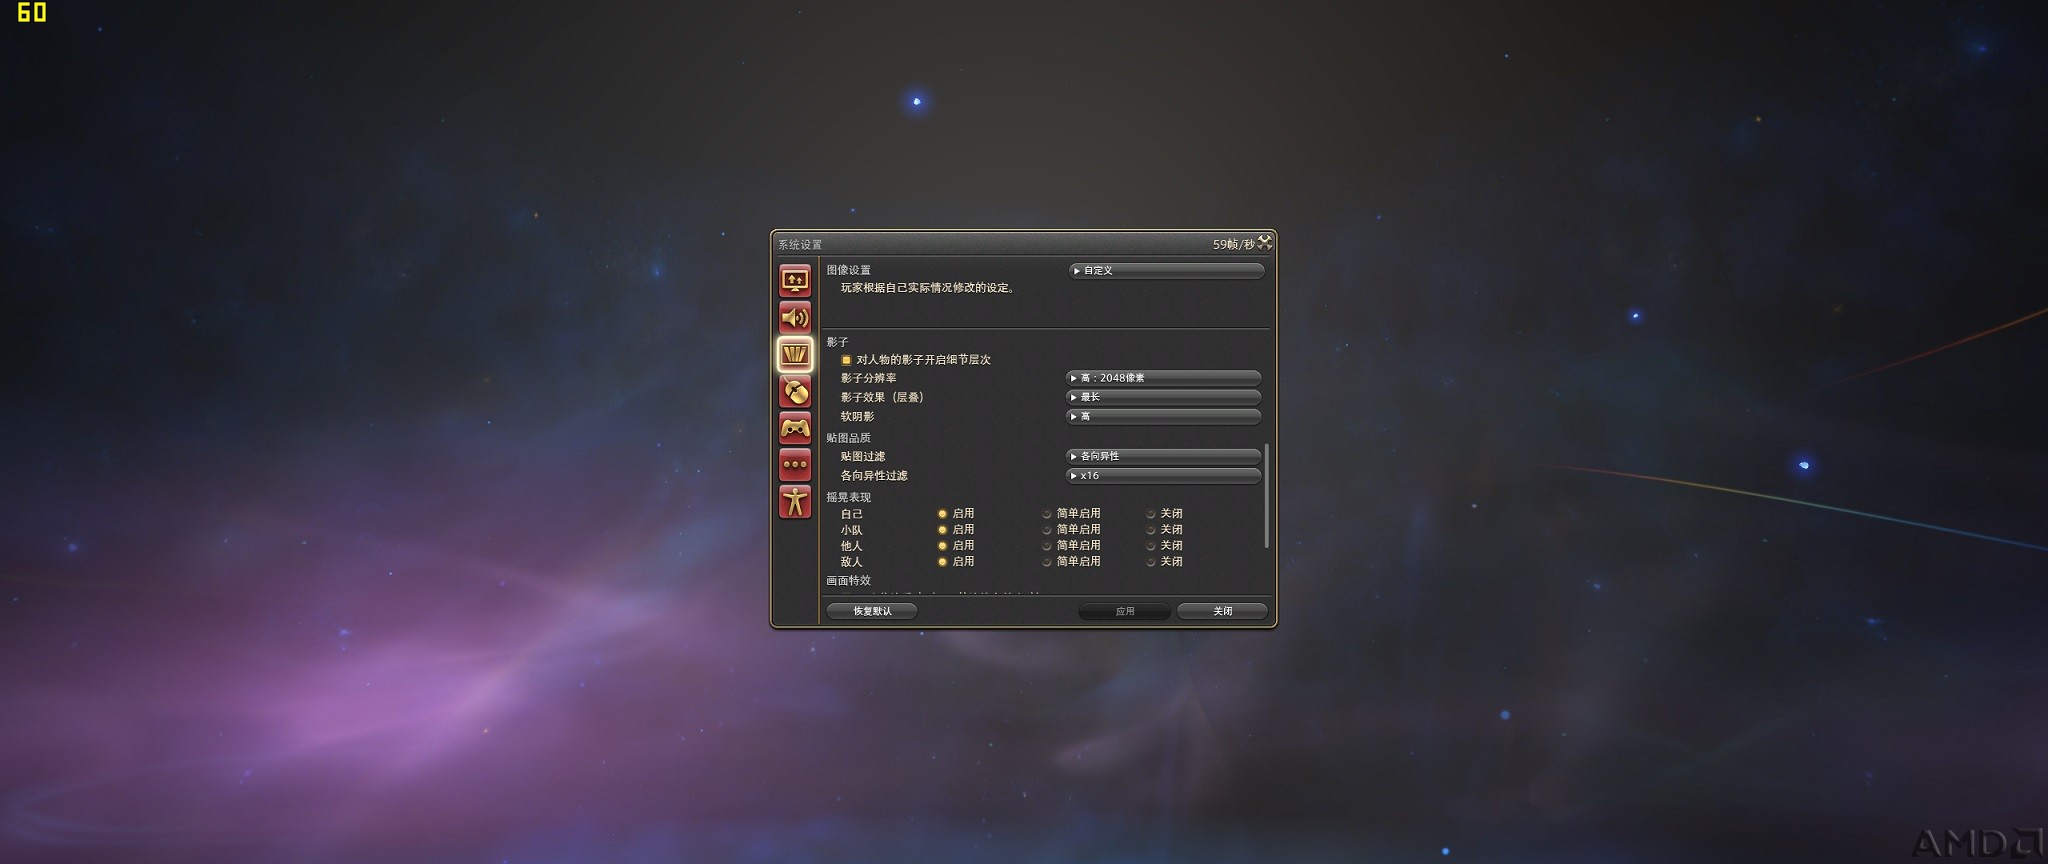The image size is (2048, 864).
Task: Select 关闭 for 他人 sway
Action: pos(1151,546)
